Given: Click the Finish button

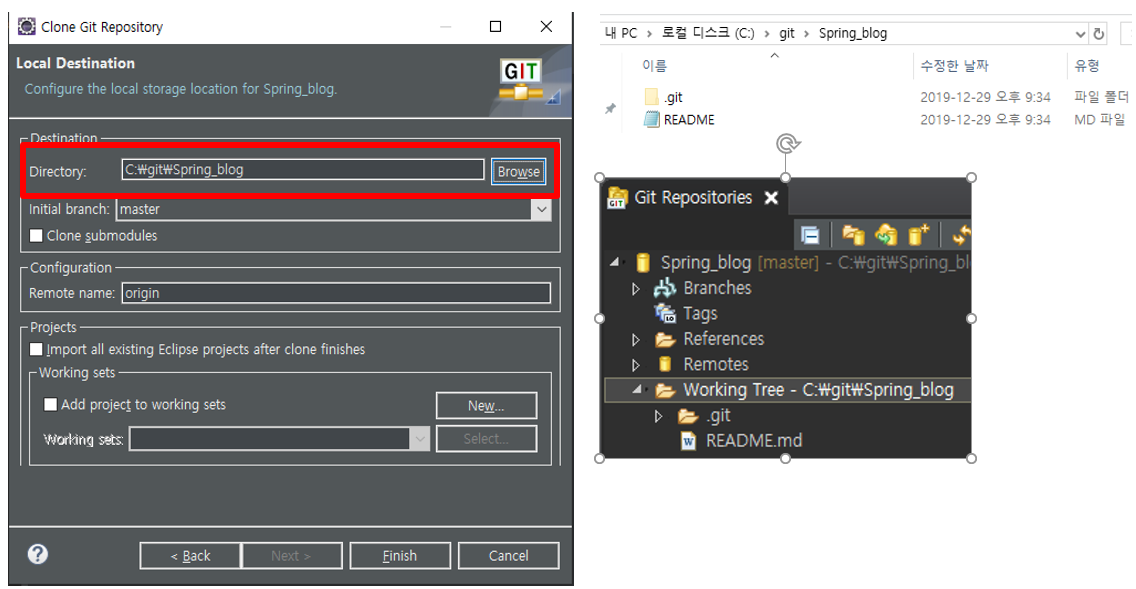Looking at the screenshot, I should (400, 556).
